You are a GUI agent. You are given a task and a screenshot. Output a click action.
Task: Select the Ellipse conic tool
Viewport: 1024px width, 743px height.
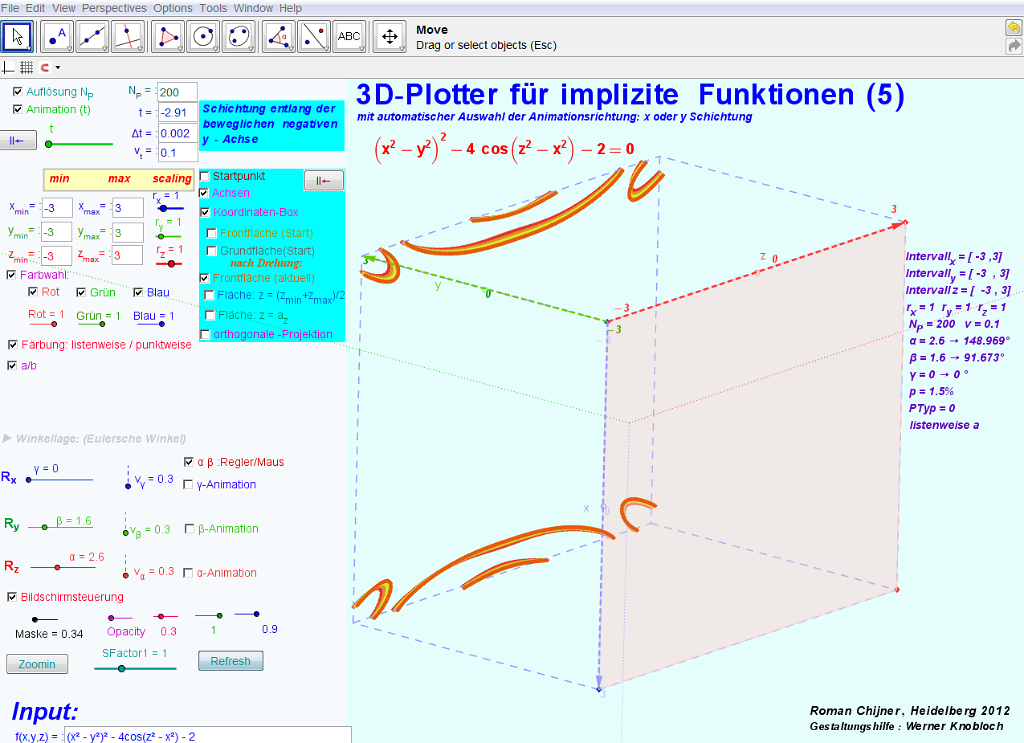(x=240, y=37)
